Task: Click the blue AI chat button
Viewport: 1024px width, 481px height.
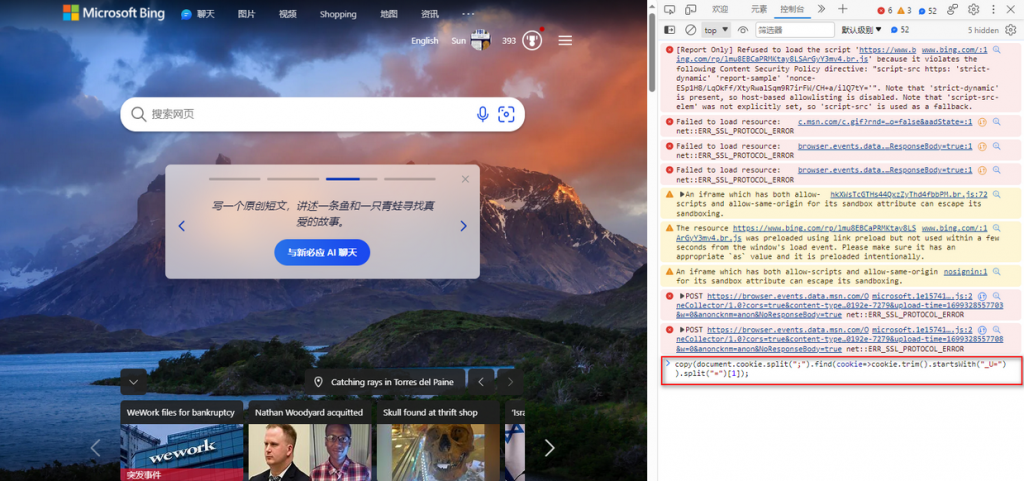Action: [322, 252]
